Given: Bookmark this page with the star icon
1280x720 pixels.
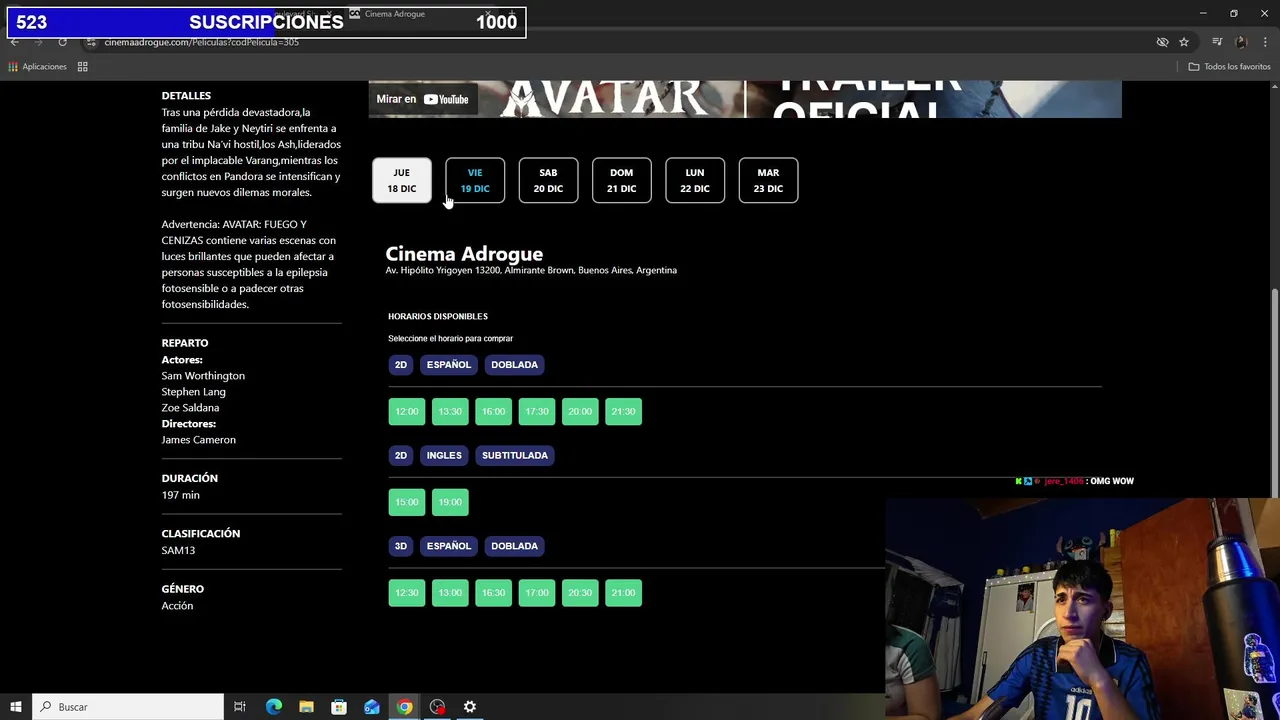Looking at the screenshot, I should 1184,42.
